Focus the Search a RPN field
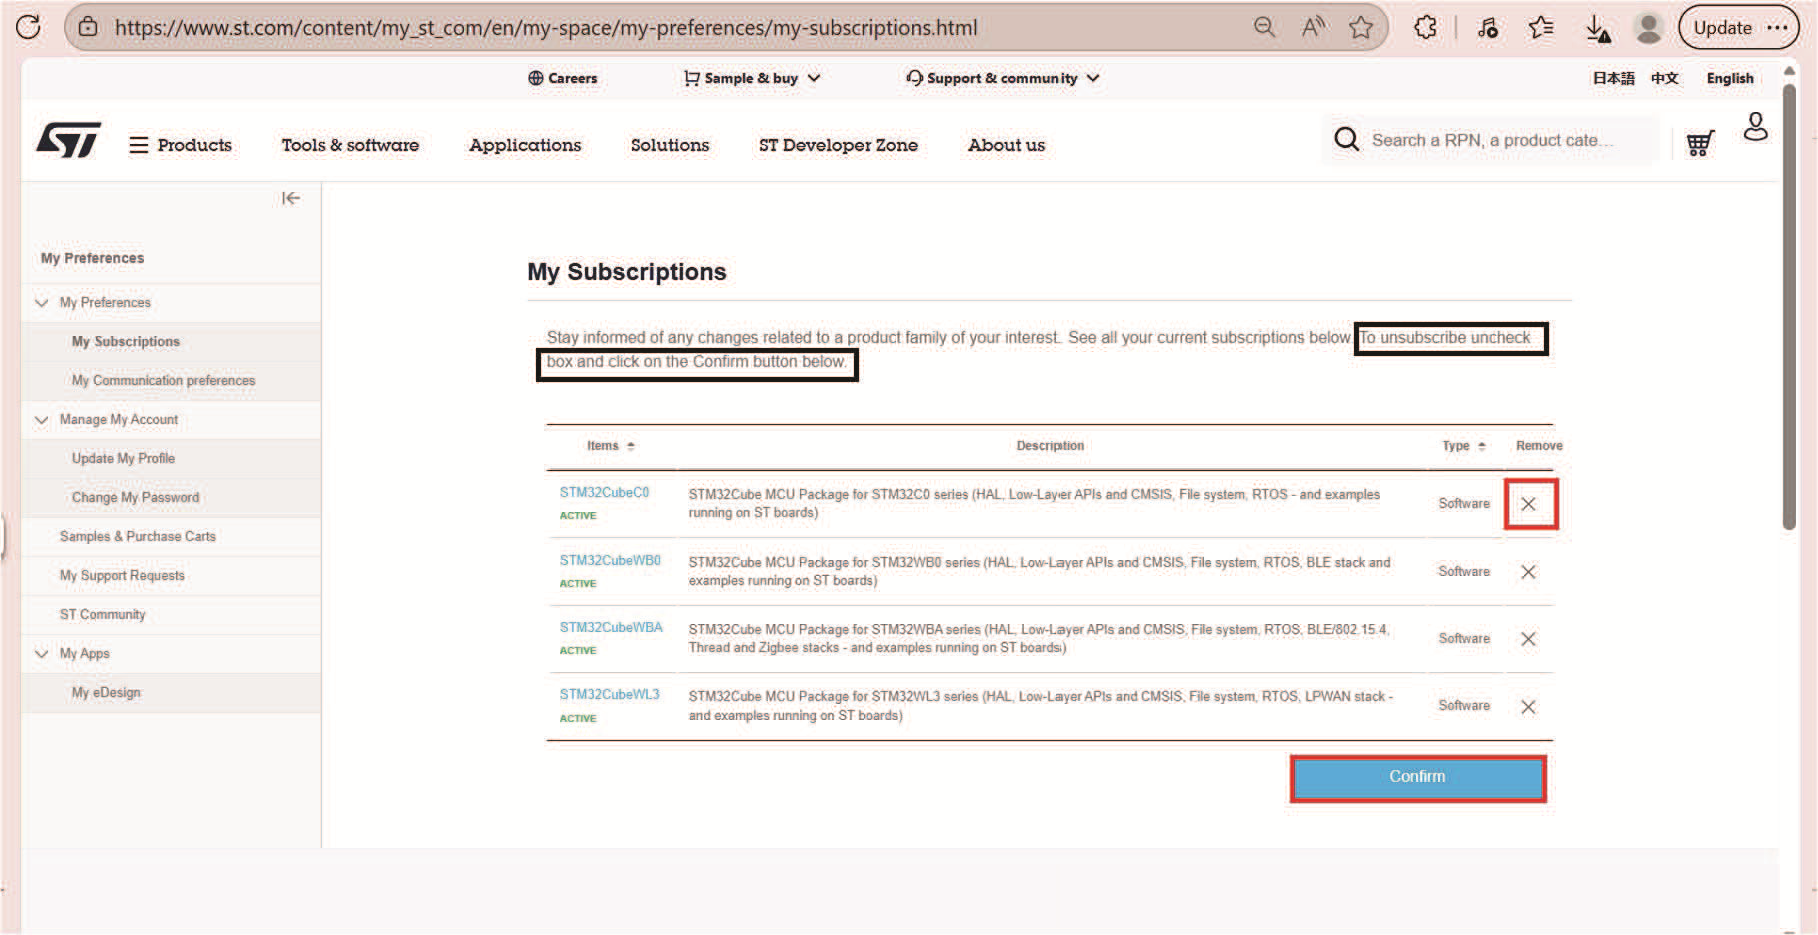The width and height of the screenshot is (1818, 935). coord(1492,140)
